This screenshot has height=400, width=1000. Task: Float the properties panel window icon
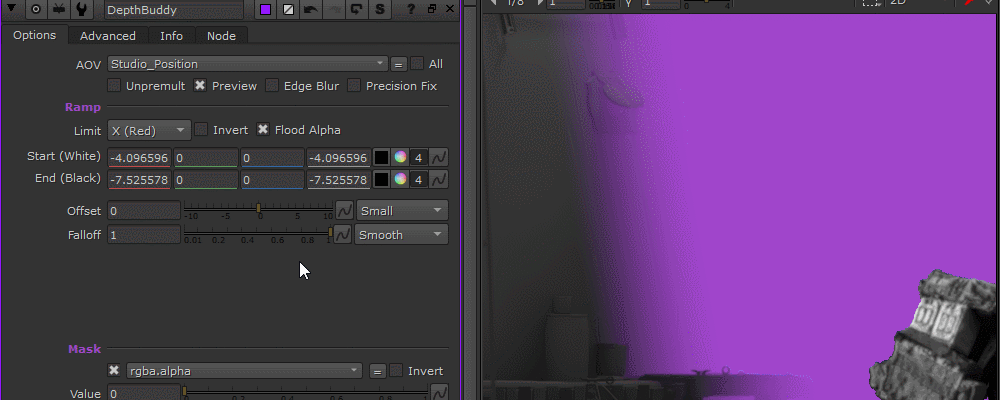tap(432, 9)
